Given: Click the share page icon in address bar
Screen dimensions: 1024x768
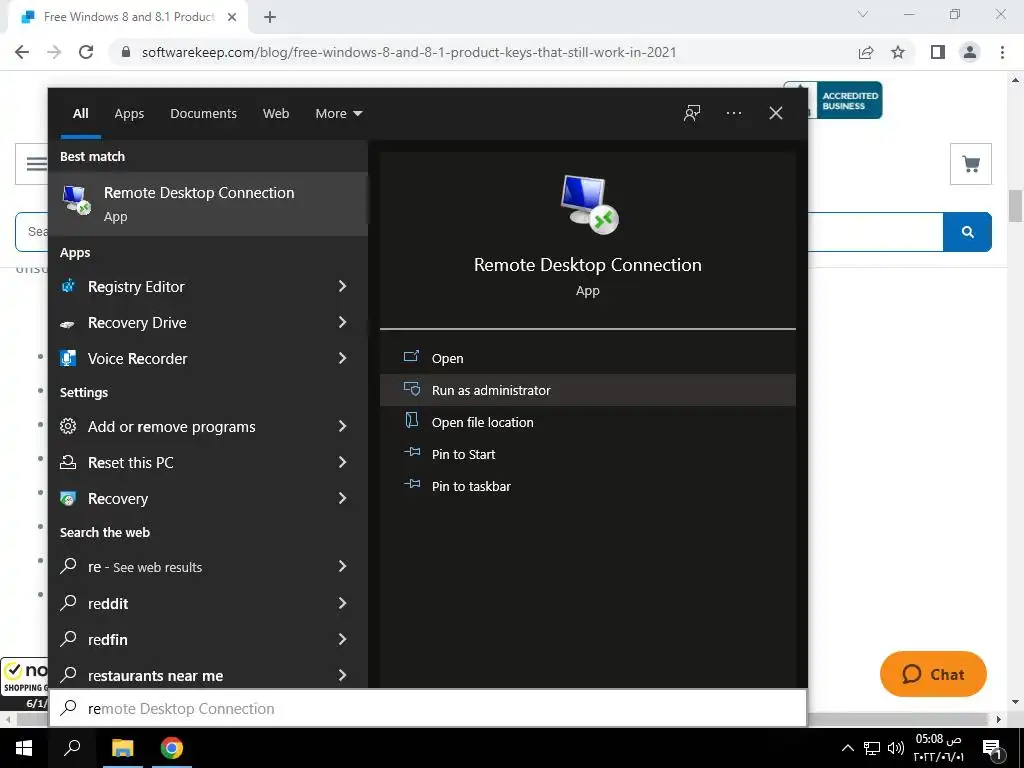Looking at the screenshot, I should tap(866, 52).
